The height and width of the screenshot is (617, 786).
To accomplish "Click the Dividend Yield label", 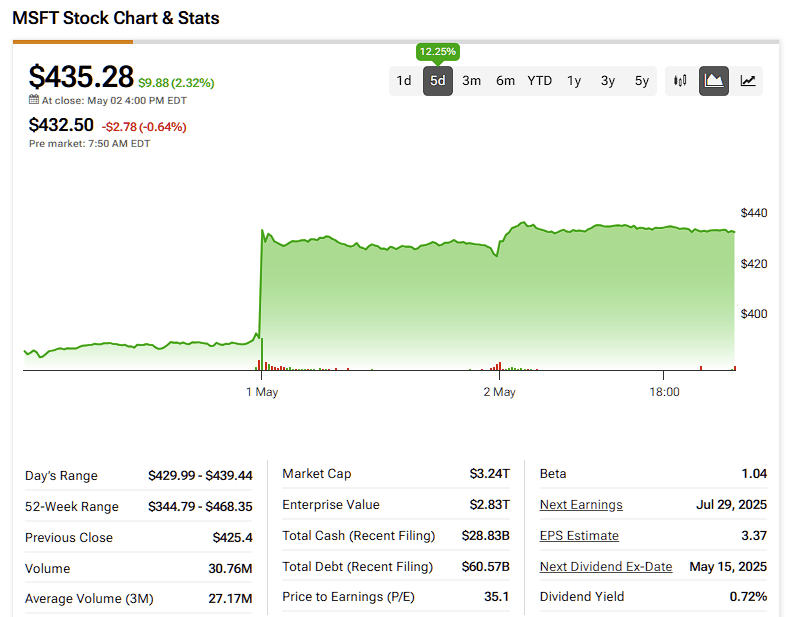I will (582, 596).
